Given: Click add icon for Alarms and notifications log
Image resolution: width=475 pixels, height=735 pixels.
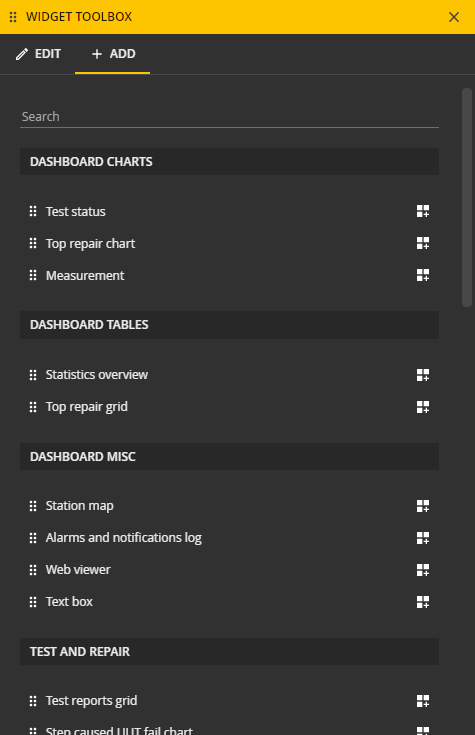Looking at the screenshot, I should [422, 538].
